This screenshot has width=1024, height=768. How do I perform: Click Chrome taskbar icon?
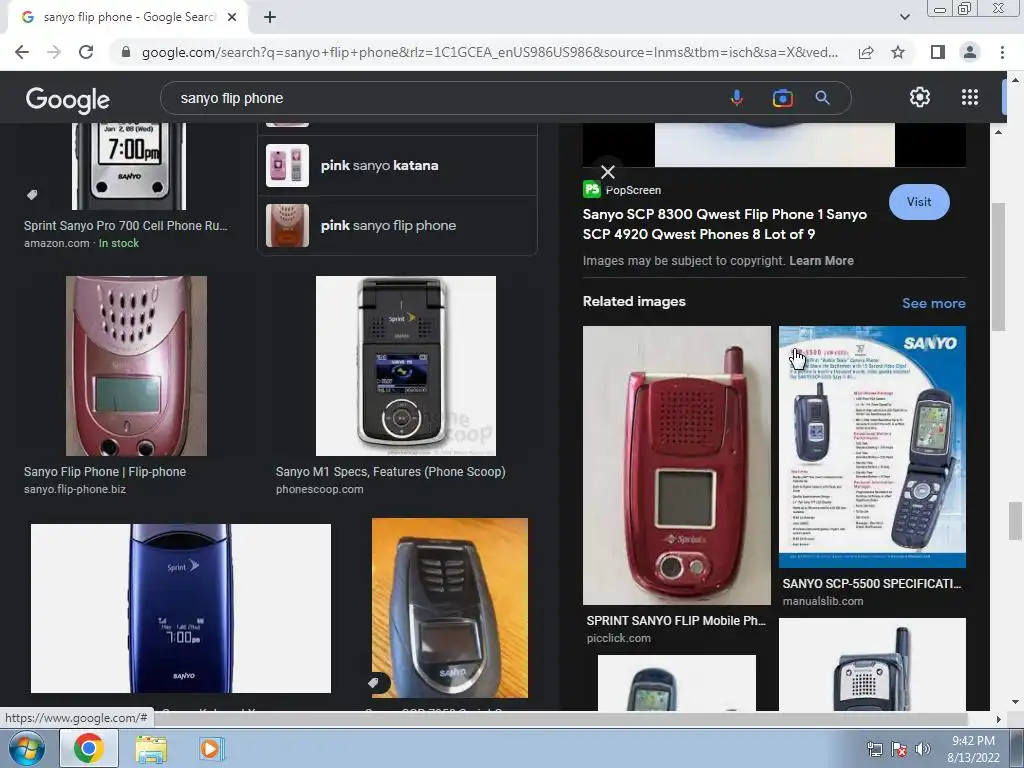pos(89,748)
